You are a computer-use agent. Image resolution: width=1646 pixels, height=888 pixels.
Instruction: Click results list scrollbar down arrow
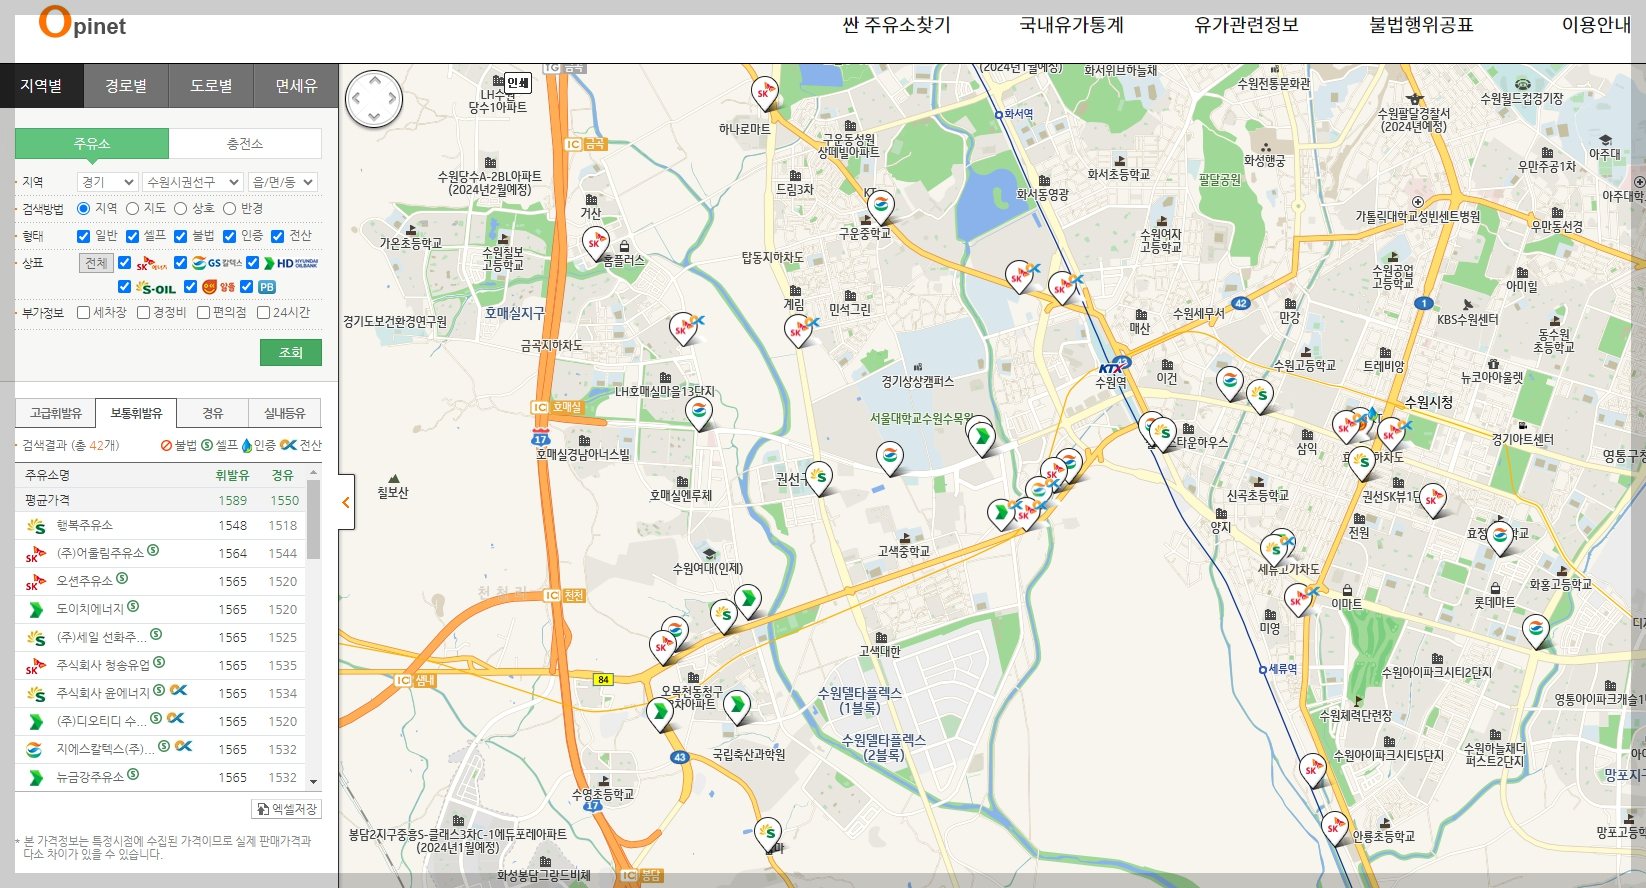[314, 782]
